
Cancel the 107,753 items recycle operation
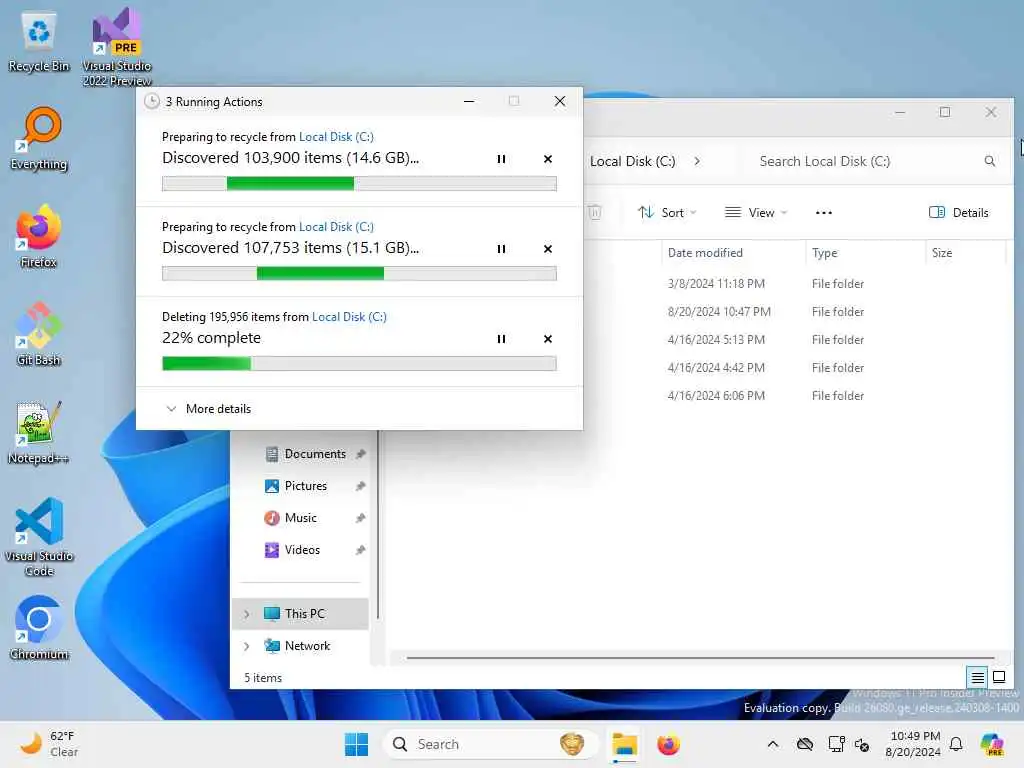[548, 249]
